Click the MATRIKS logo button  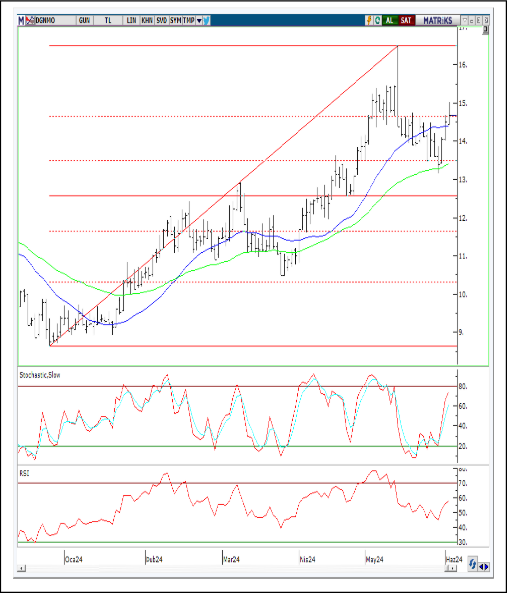(437, 20)
